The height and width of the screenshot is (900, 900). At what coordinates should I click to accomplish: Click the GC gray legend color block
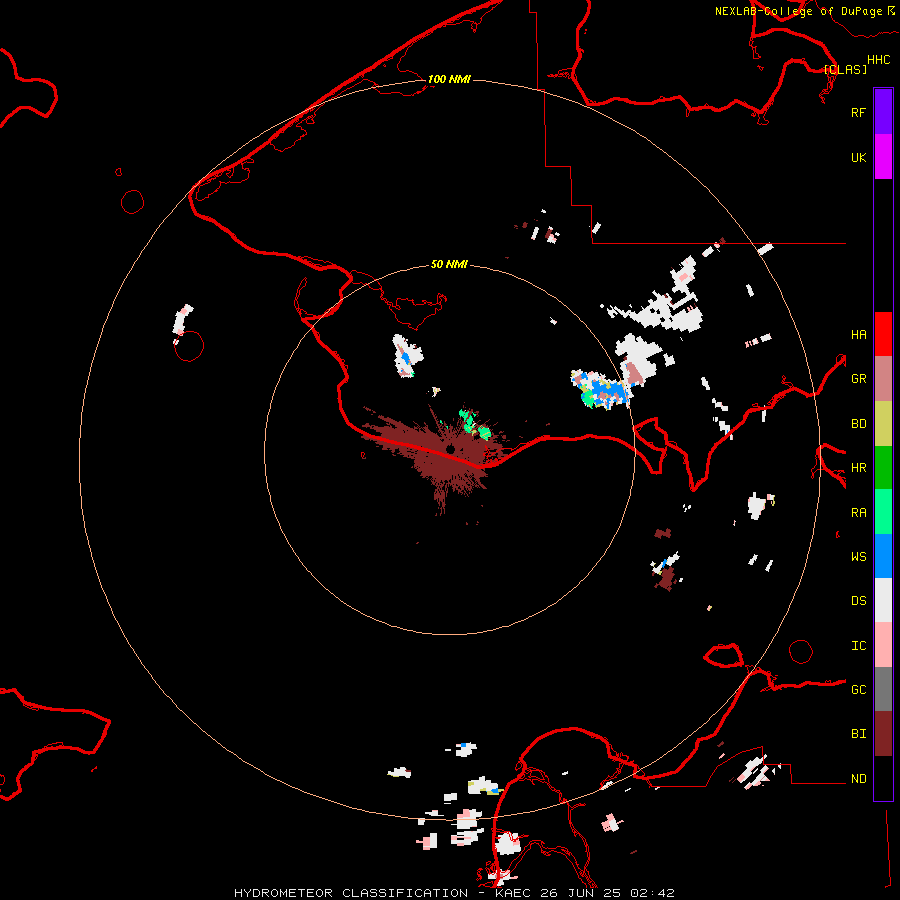click(x=883, y=689)
